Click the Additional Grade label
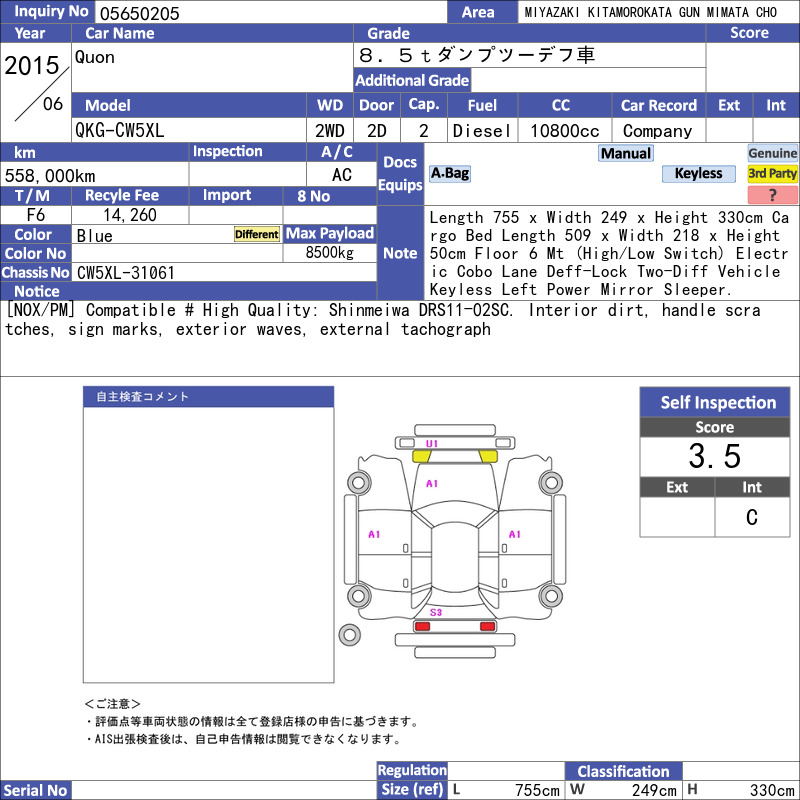Image resolution: width=800 pixels, height=800 pixels. 412,81
